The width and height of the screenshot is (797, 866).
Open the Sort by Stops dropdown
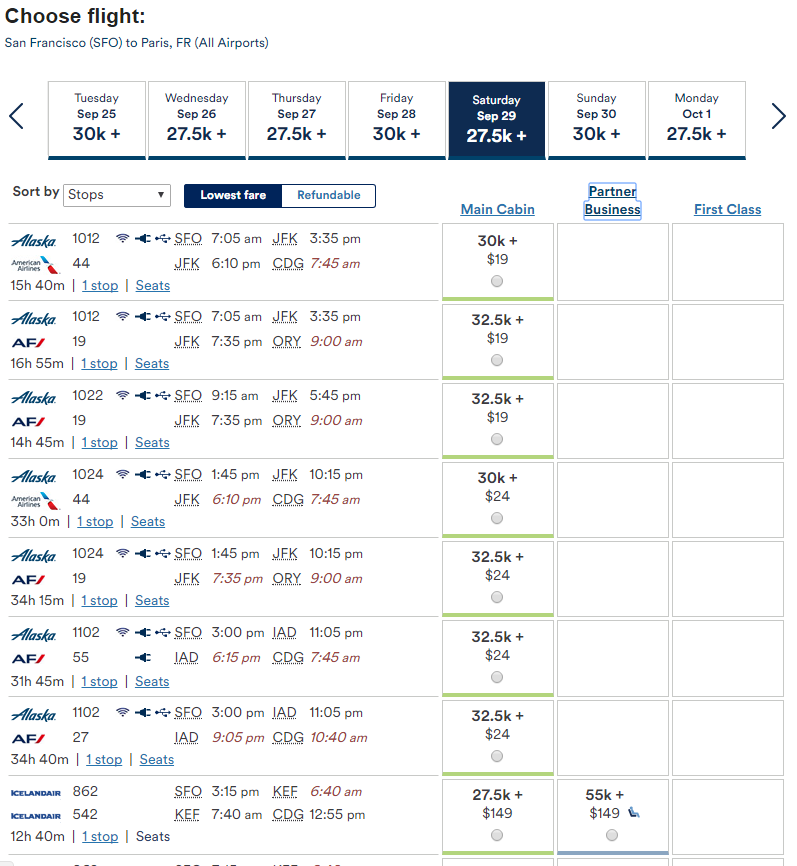117,195
